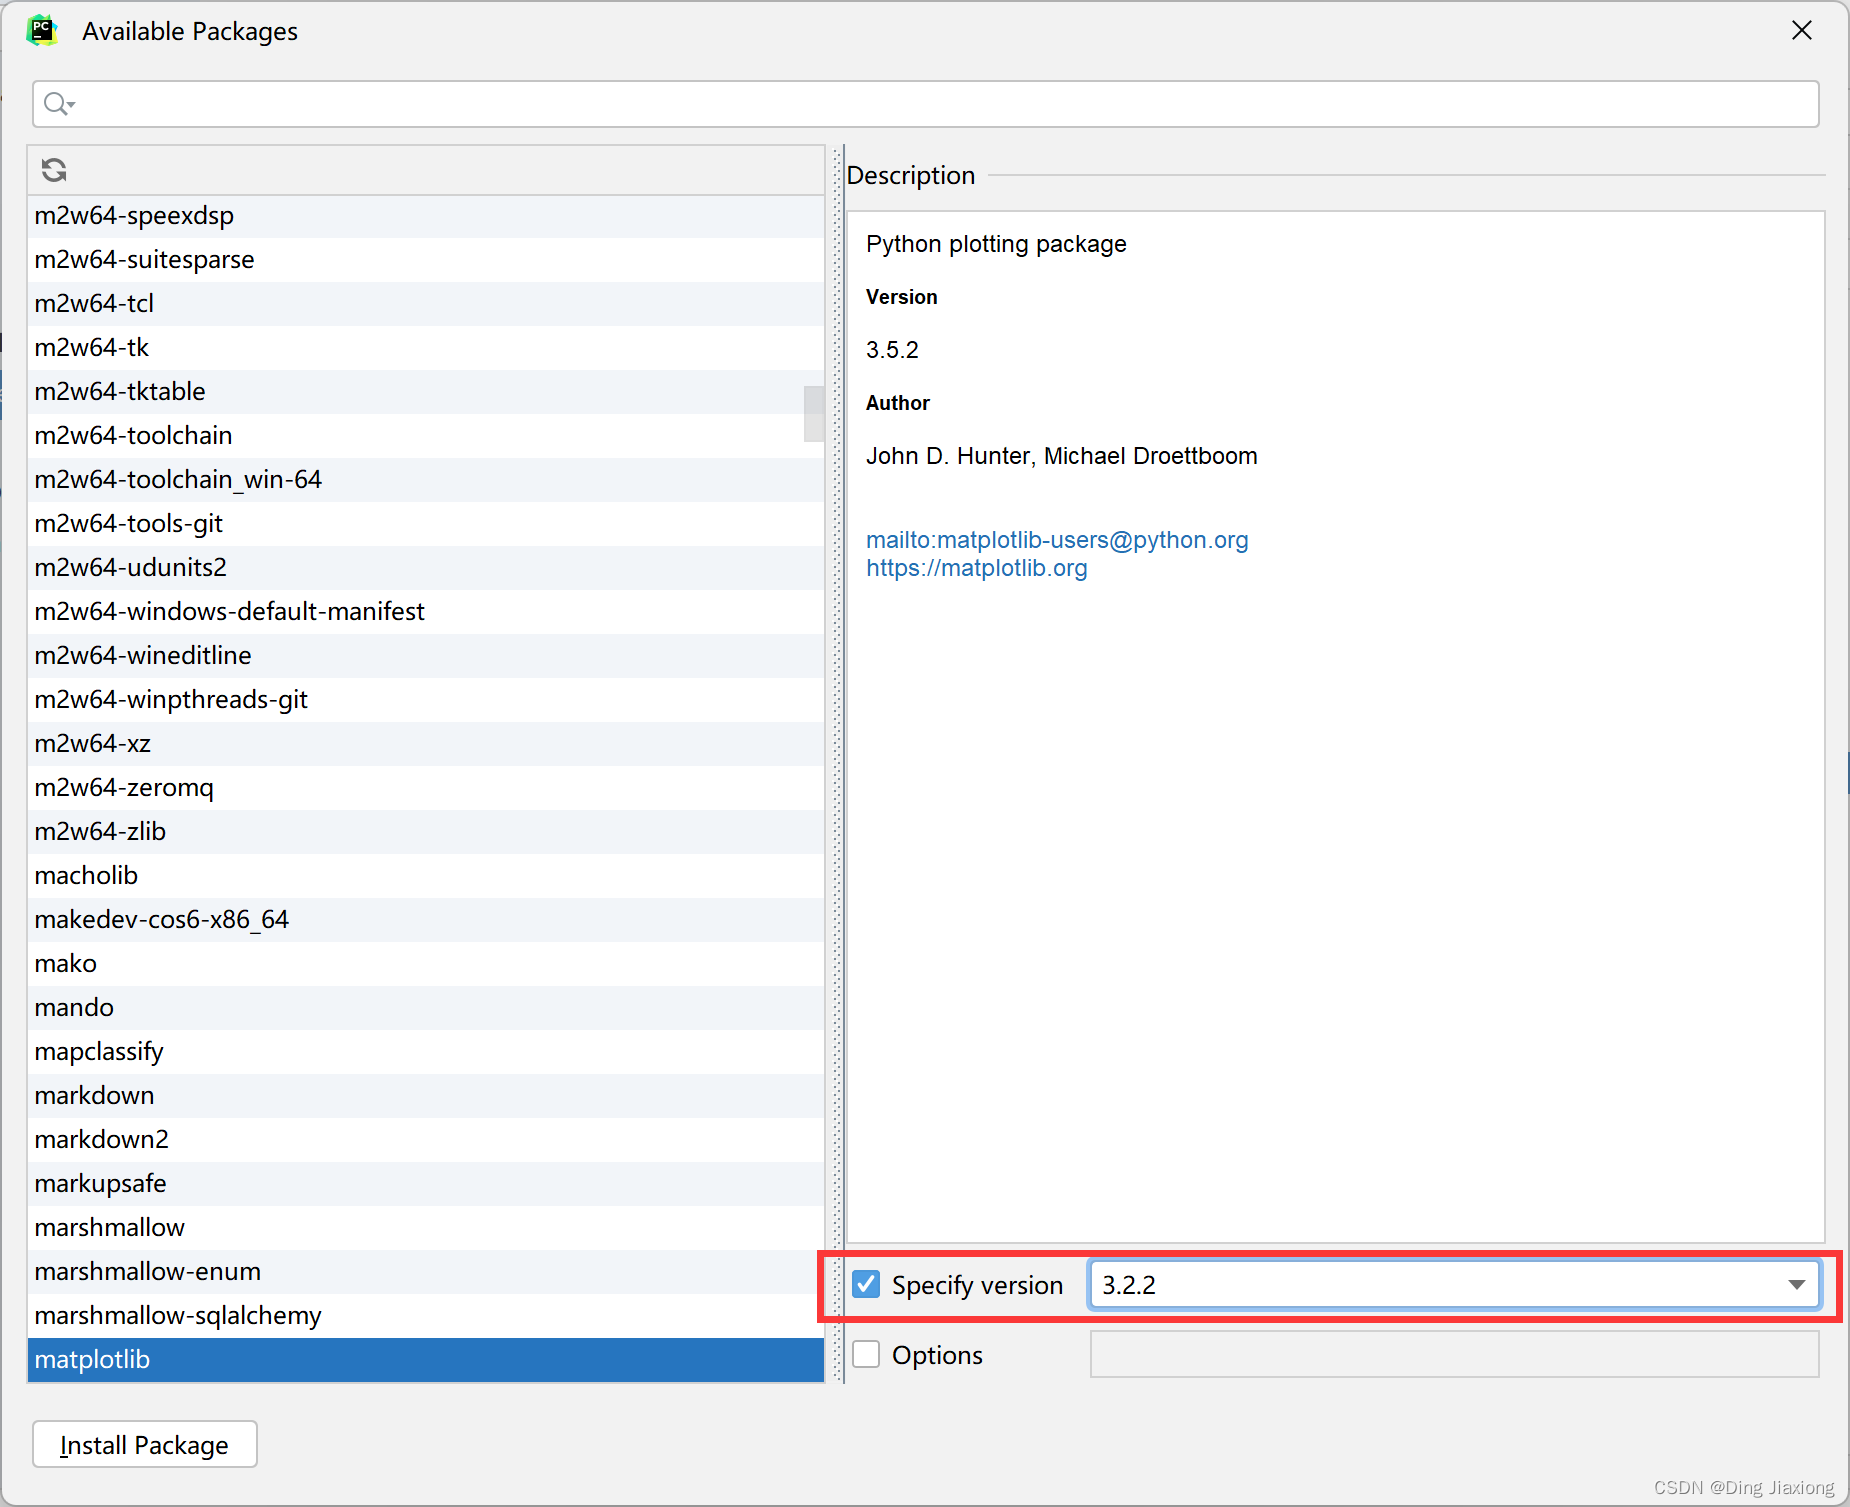Select m2w64-suitesparse in the list
This screenshot has height=1507, width=1850.
coord(426,260)
